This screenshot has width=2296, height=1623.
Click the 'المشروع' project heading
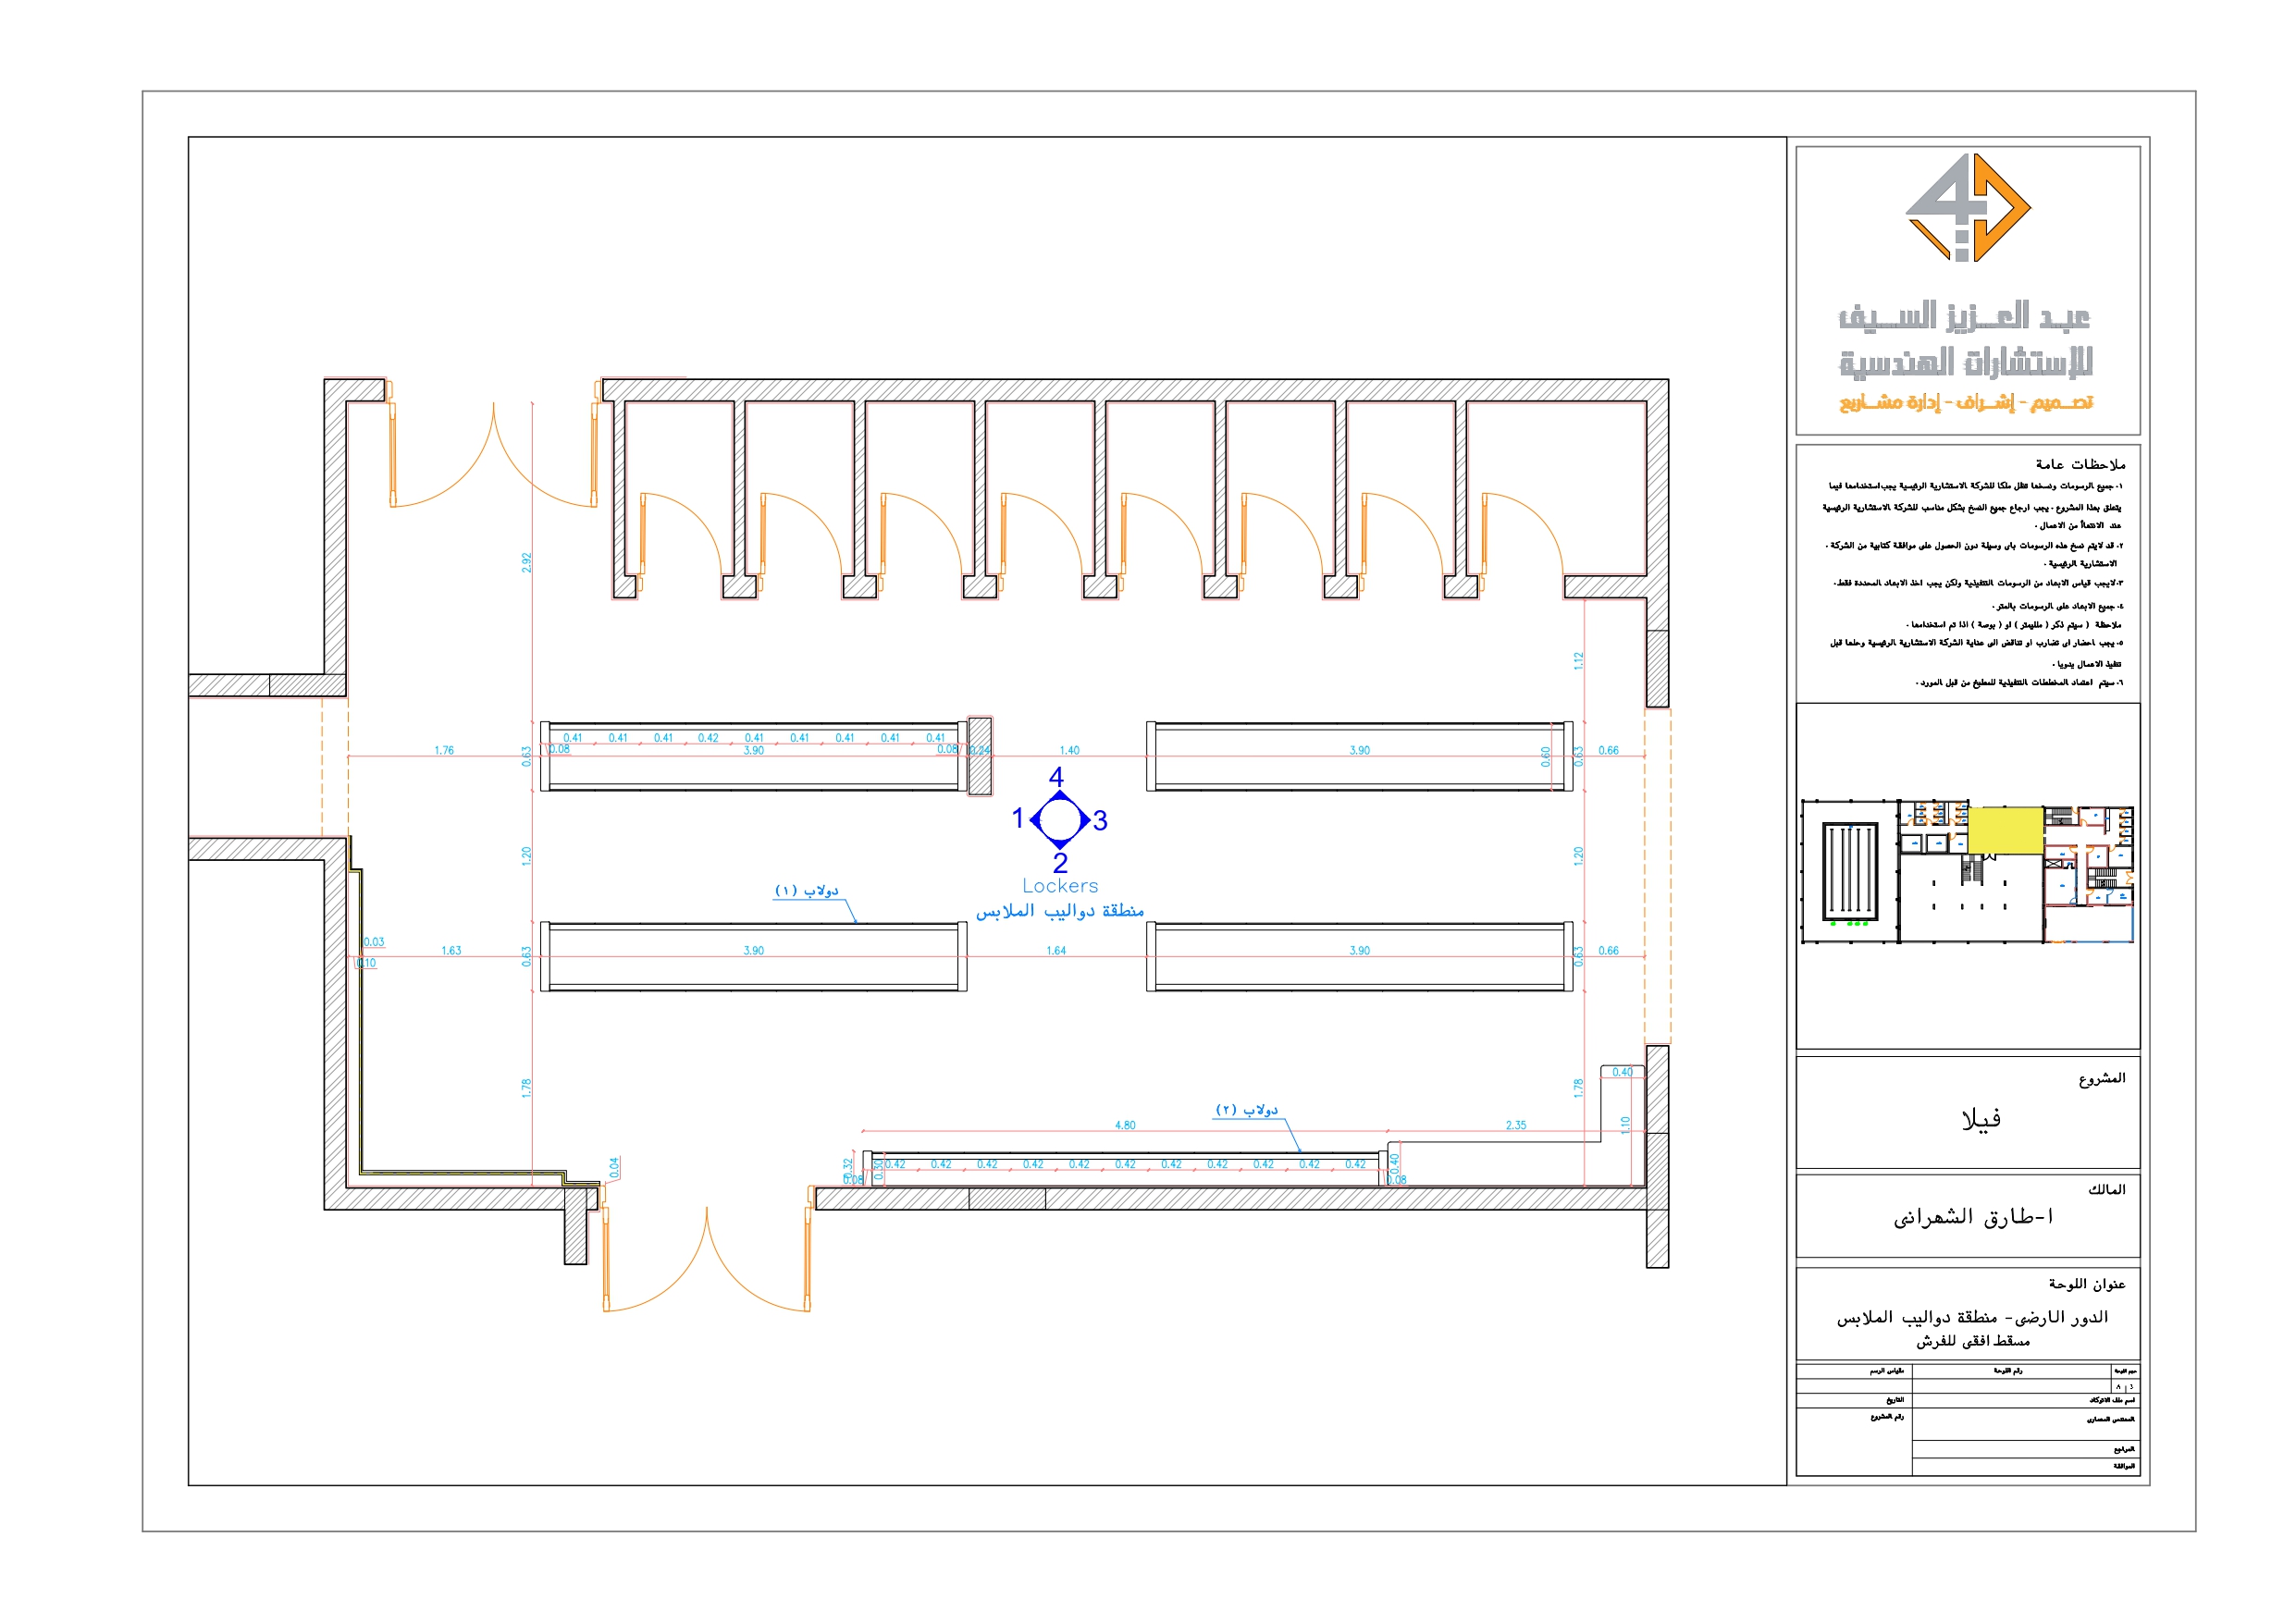(x=2102, y=1078)
